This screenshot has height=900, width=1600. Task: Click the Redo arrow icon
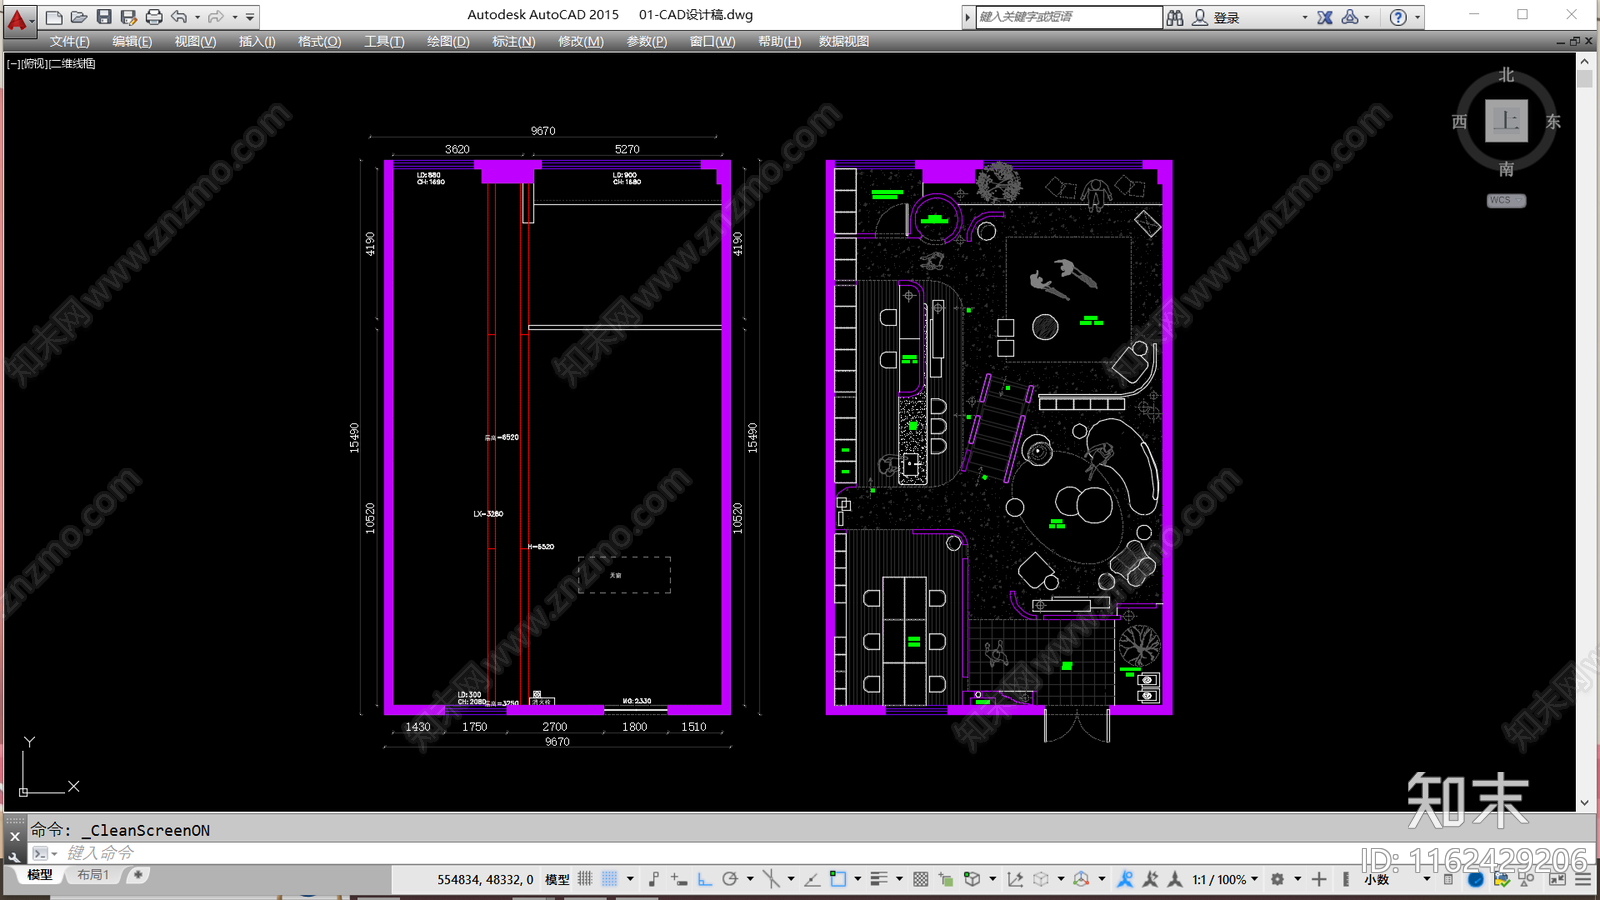tap(216, 17)
